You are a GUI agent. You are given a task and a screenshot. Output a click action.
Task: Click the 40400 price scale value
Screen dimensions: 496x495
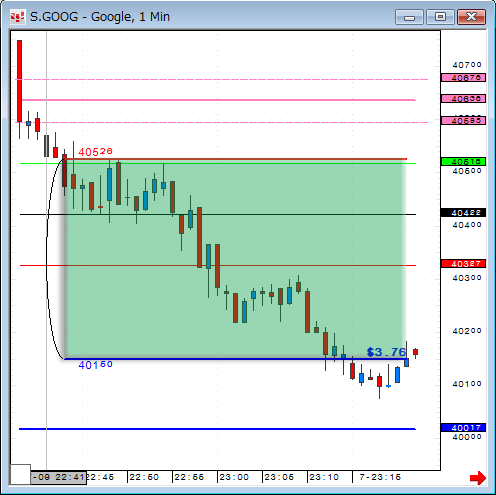coord(467,225)
